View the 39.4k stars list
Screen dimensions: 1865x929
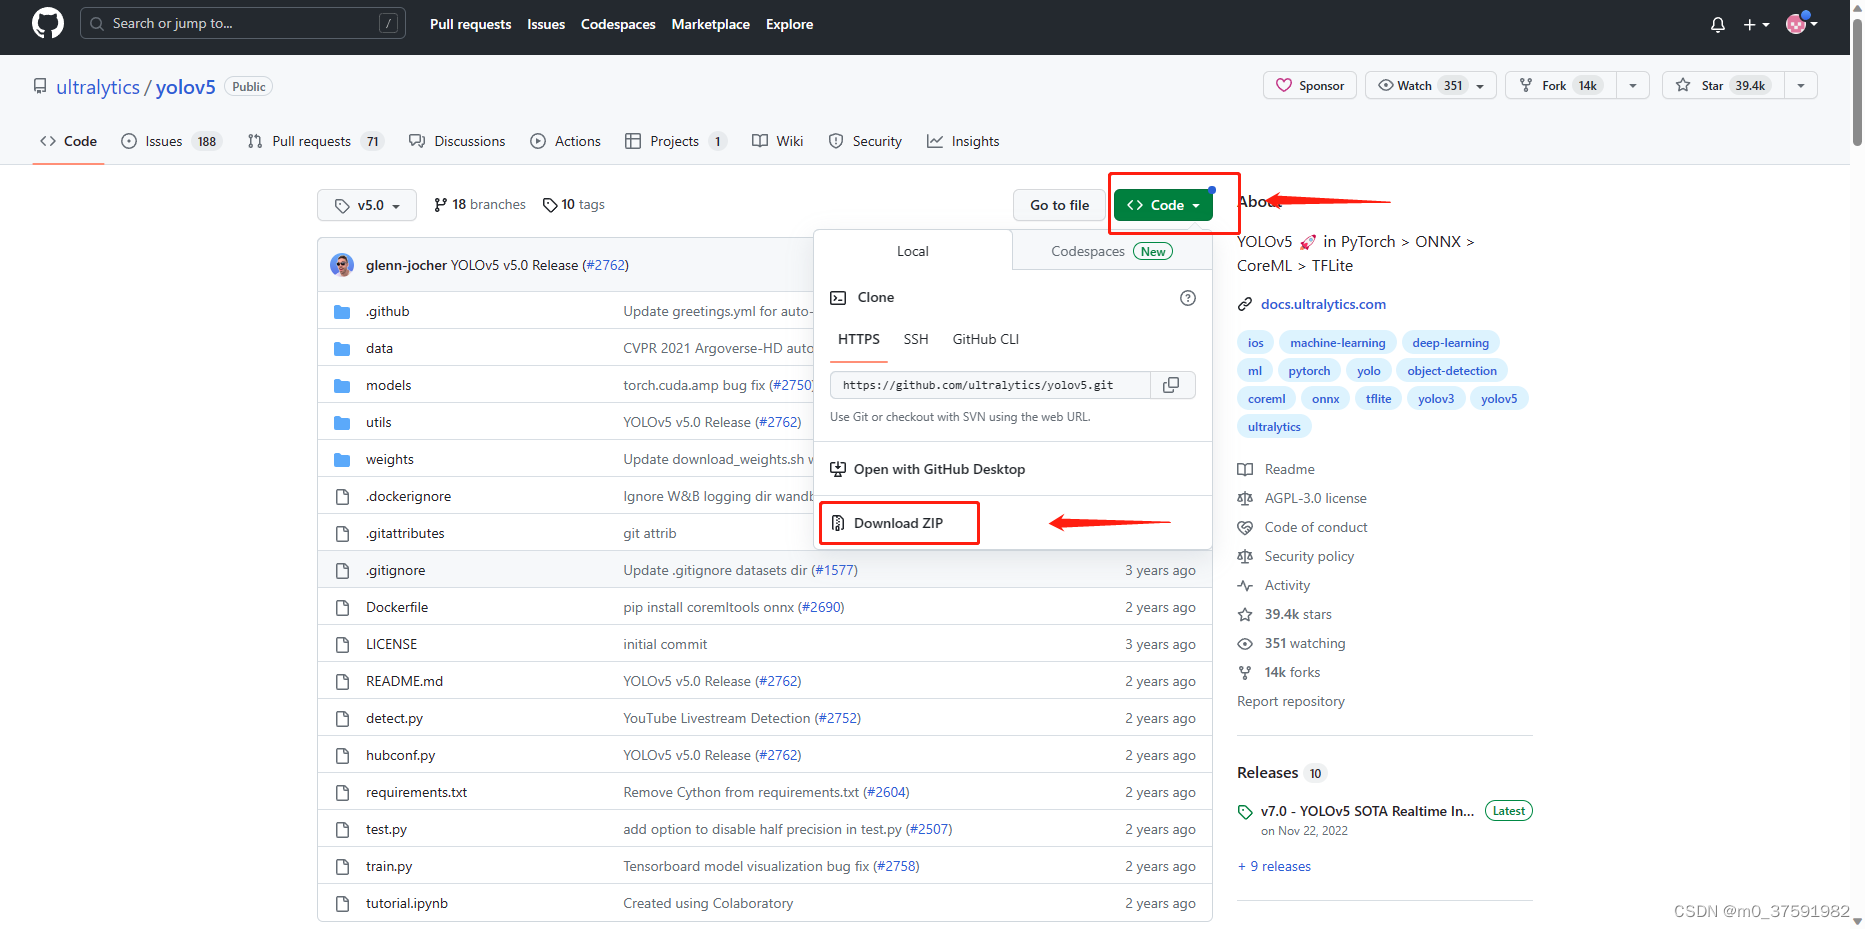(1285, 615)
